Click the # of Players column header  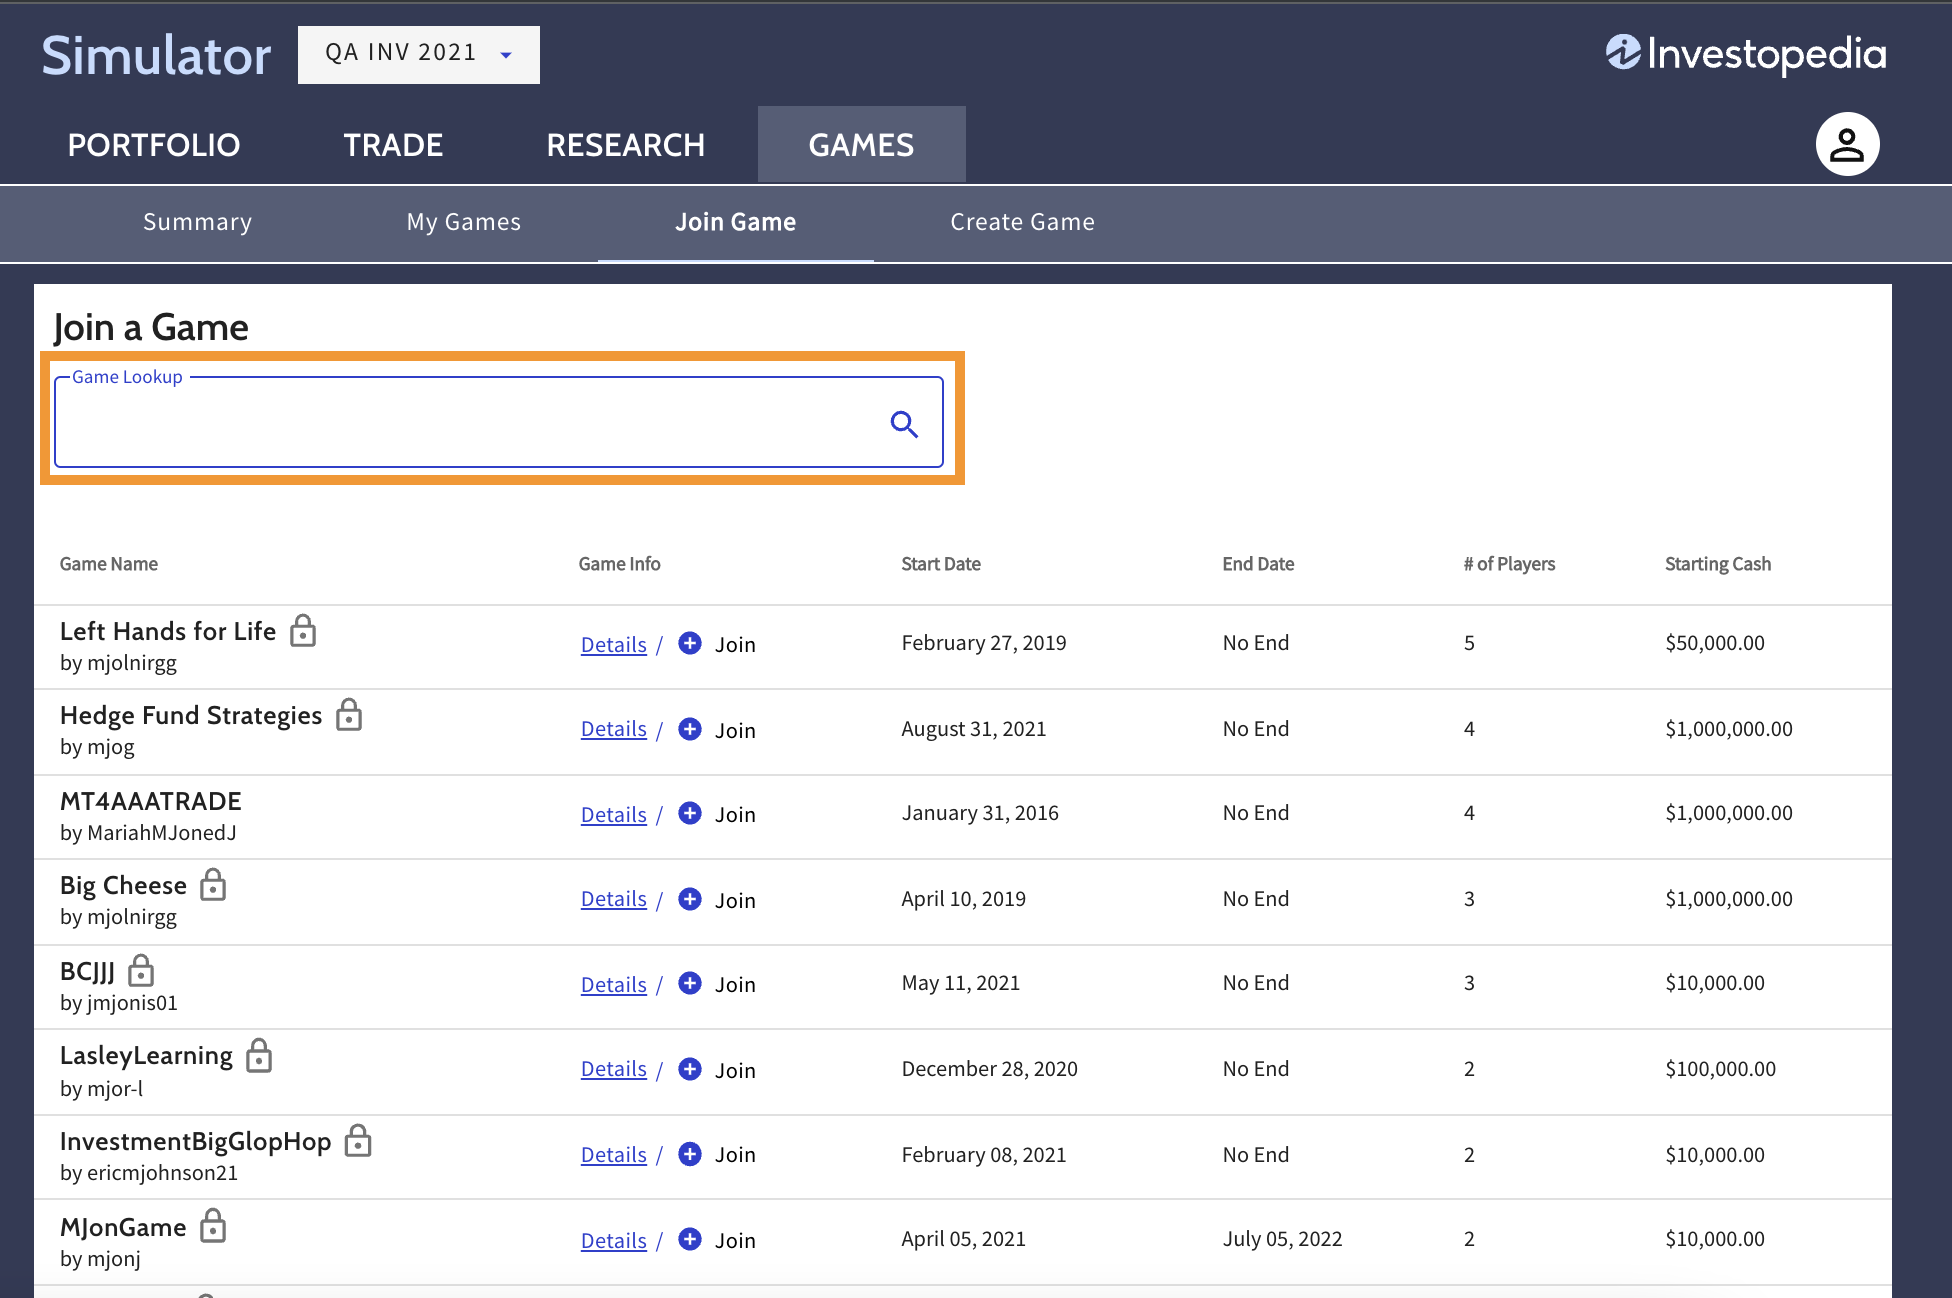tap(1508, 564)
